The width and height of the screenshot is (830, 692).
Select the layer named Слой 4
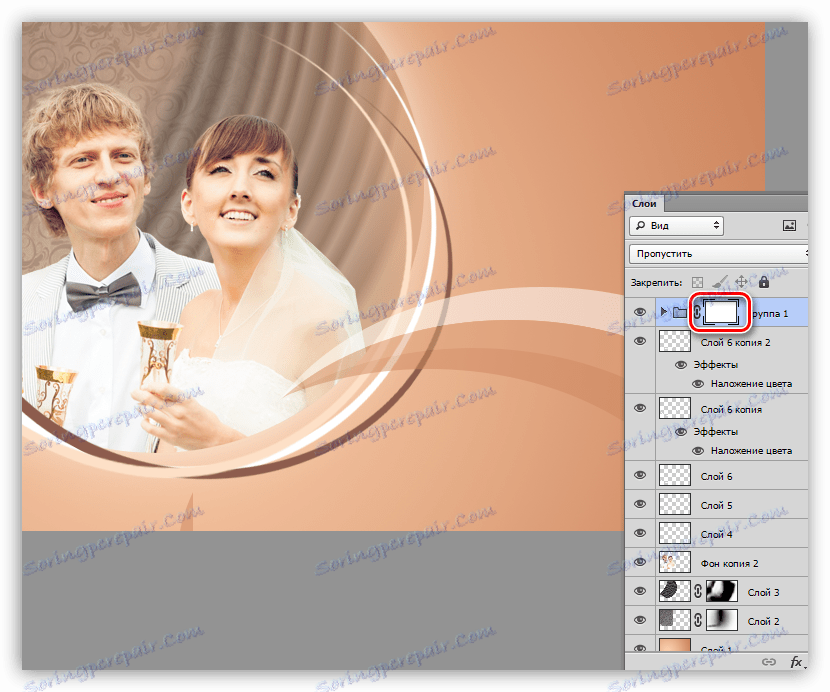click(x=716, y=534)
